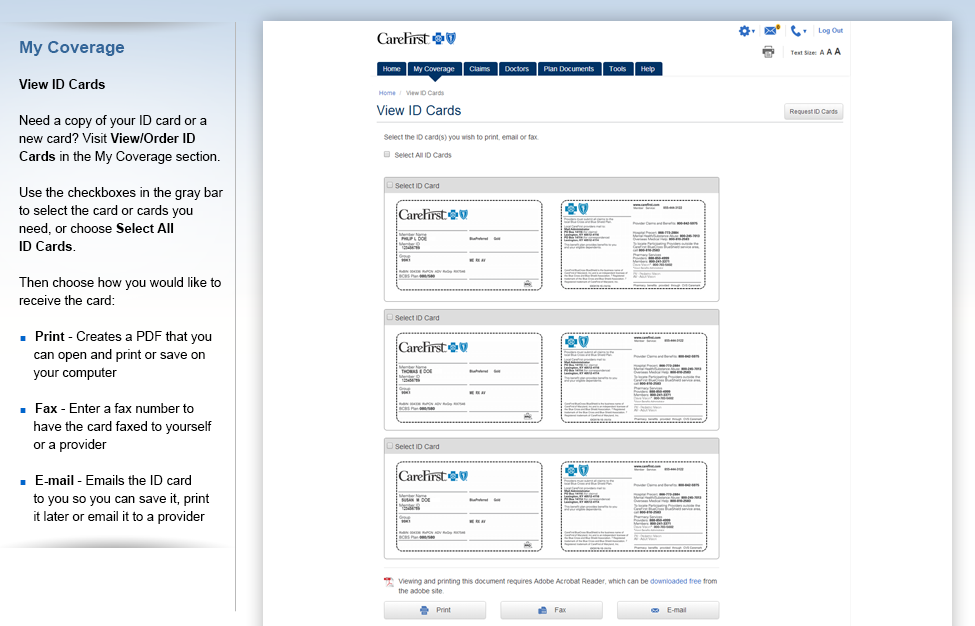Click the 'View ID Cards' page heading
The height and width of the screenshot is (626, 975).
pos(418,111)
